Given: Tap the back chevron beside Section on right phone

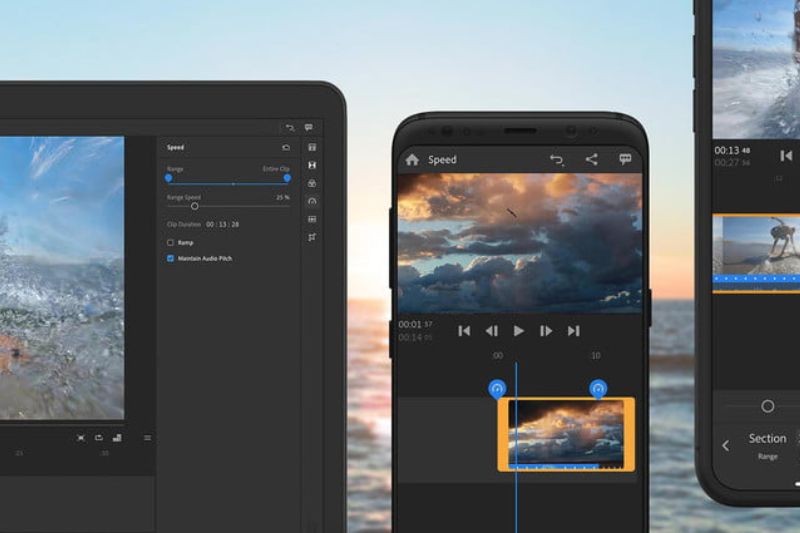Looking at the screenshot, I should click(x=726, y=446).
